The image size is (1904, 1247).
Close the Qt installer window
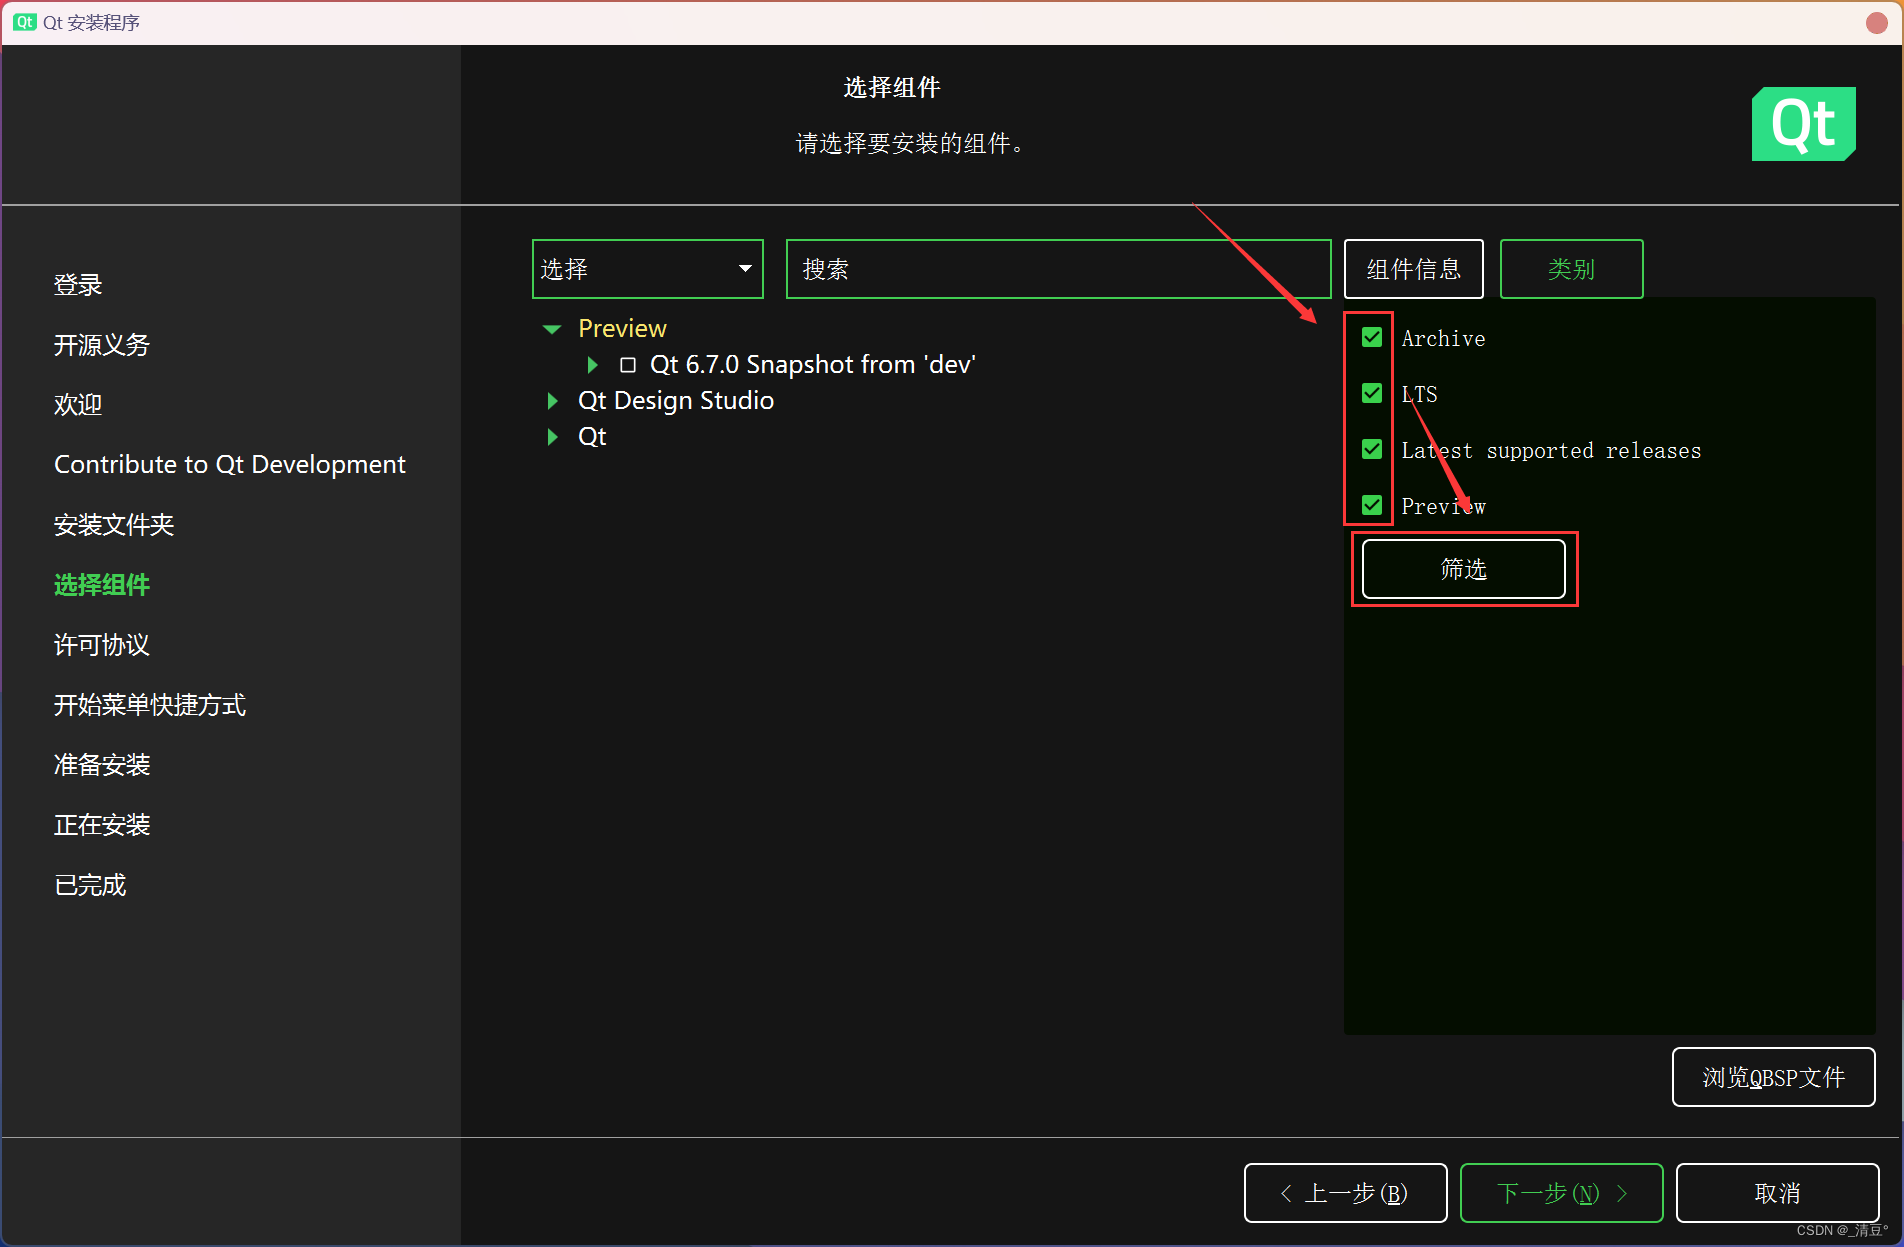point(1877,22)
